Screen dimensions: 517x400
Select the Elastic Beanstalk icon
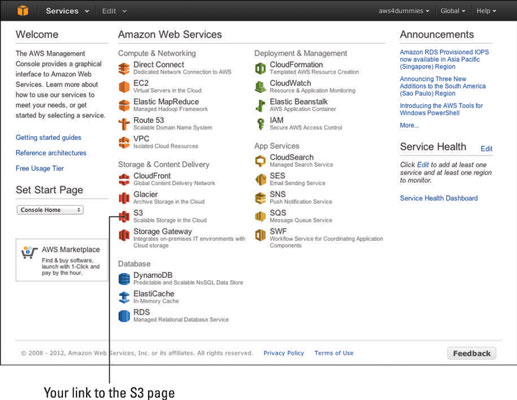pyautogui.click(x=260, y=105)
